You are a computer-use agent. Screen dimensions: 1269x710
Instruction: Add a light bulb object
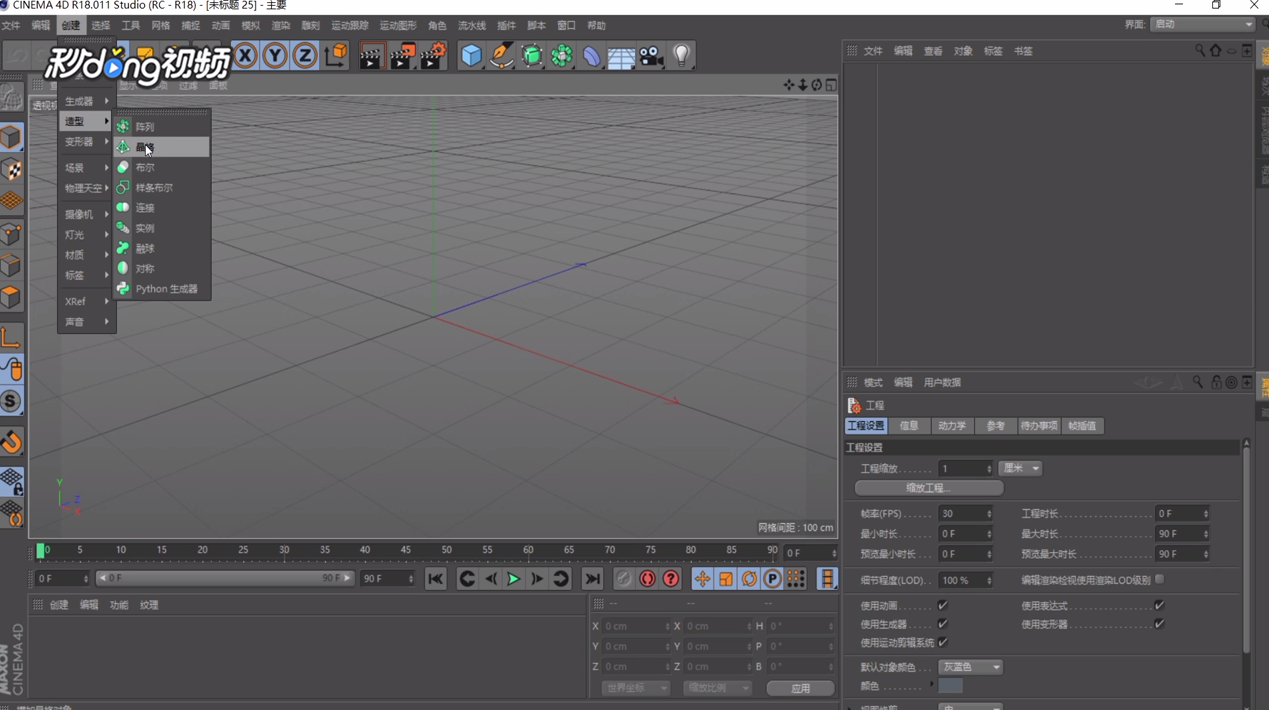(x=682, y=56)
